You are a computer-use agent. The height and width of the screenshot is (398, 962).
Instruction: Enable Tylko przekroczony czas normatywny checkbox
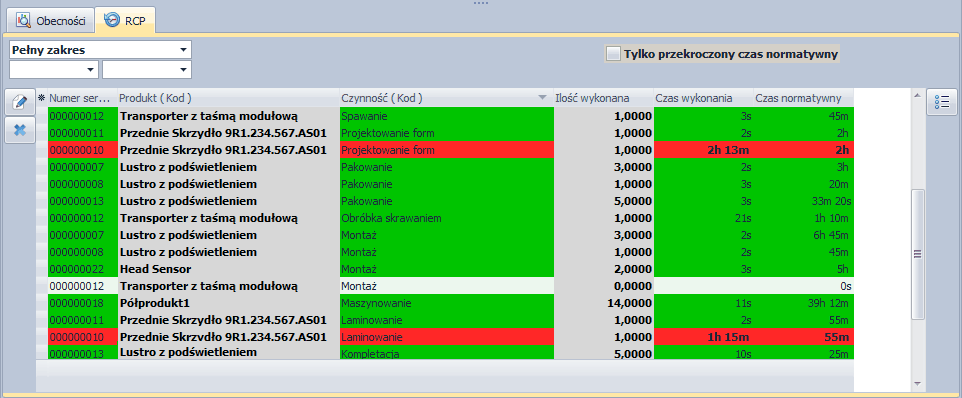614,54
